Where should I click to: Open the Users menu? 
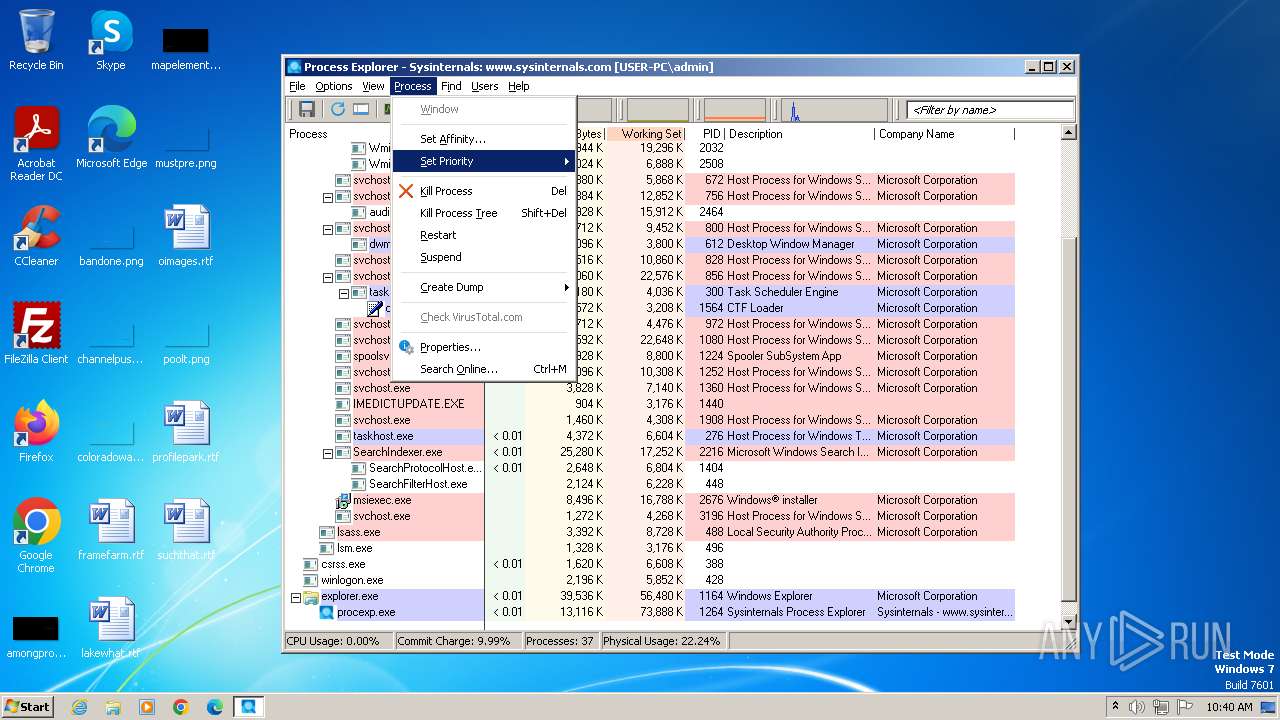(x=485, y=86)
